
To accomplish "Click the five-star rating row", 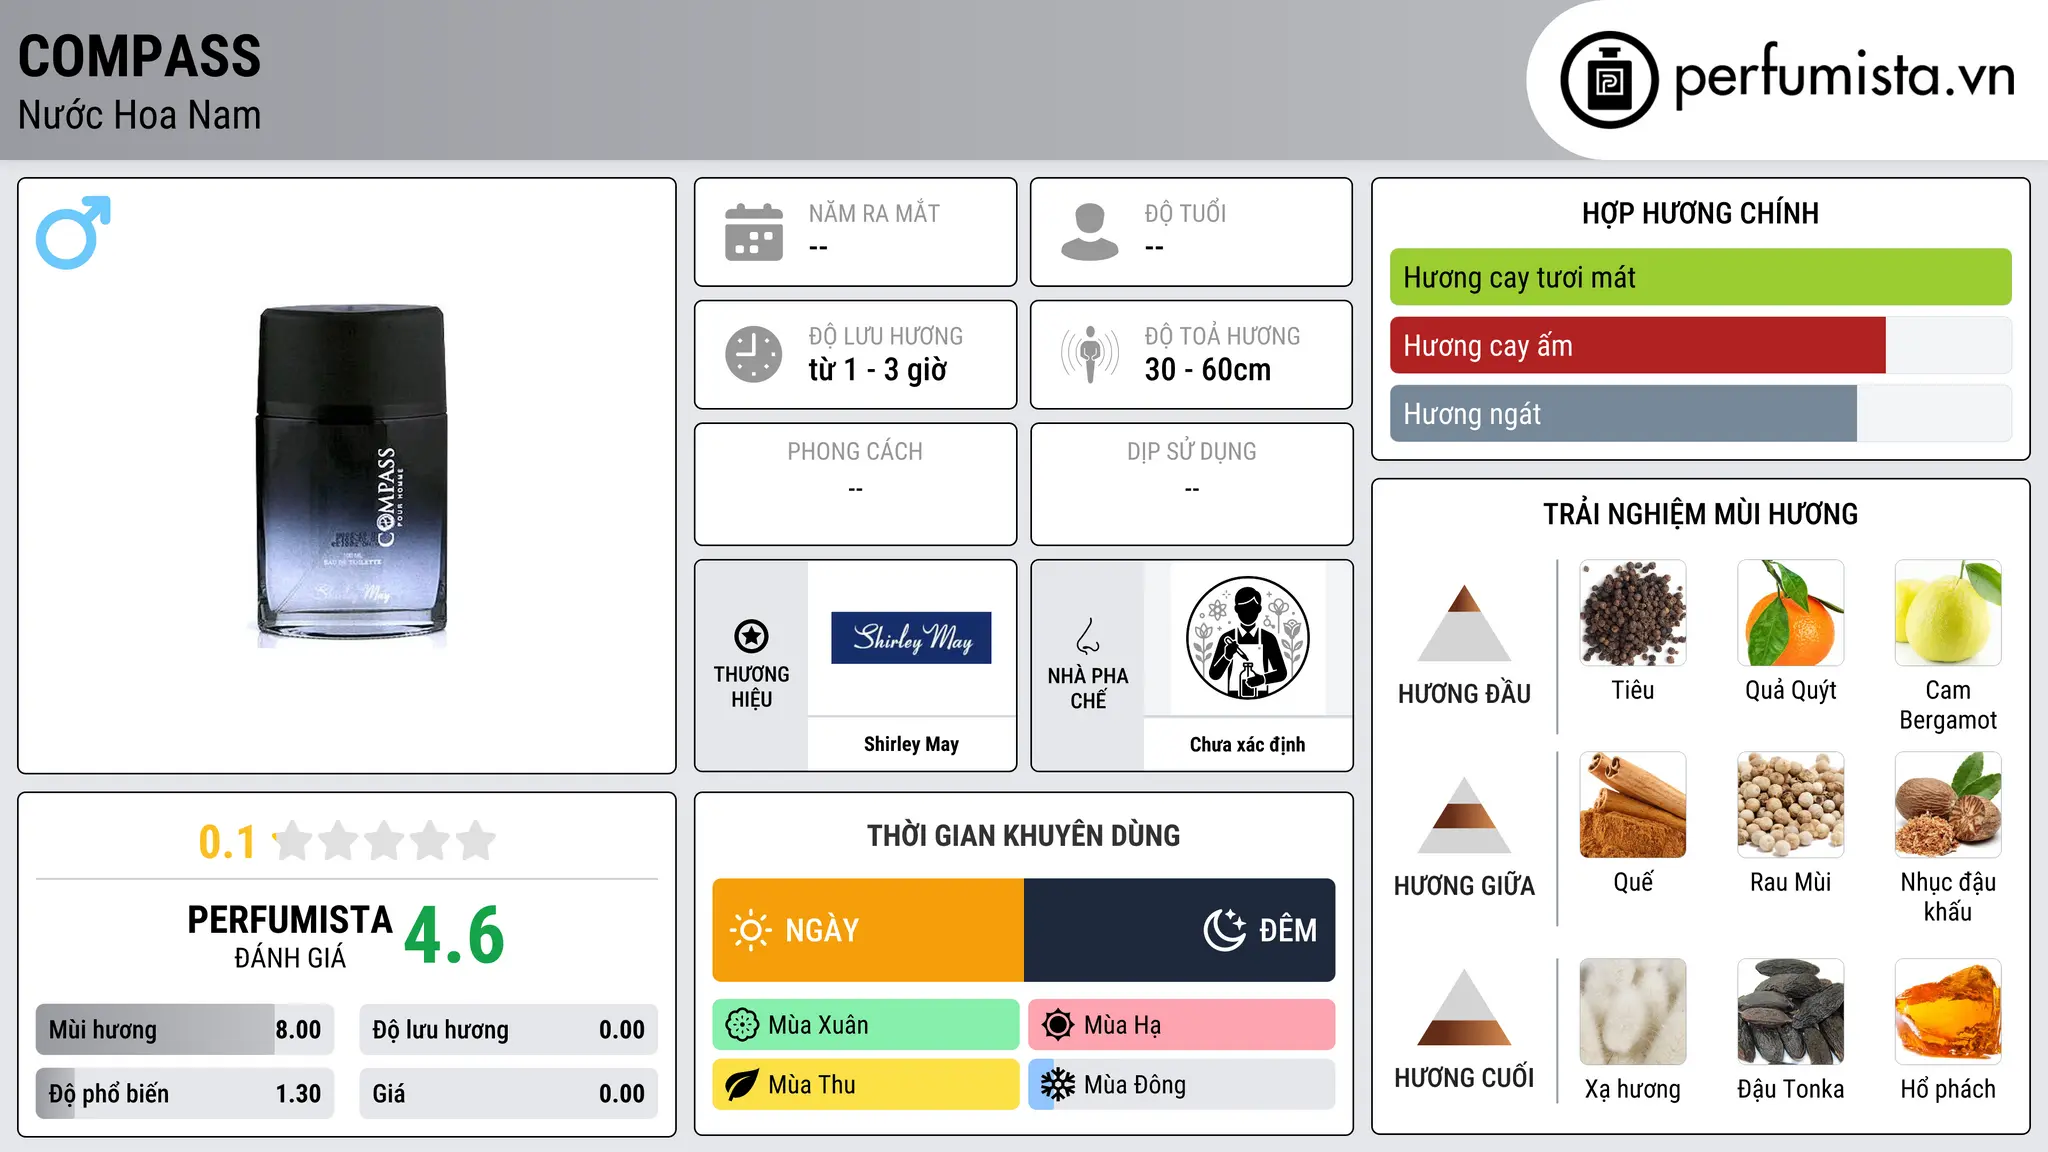I will point(385,841).
